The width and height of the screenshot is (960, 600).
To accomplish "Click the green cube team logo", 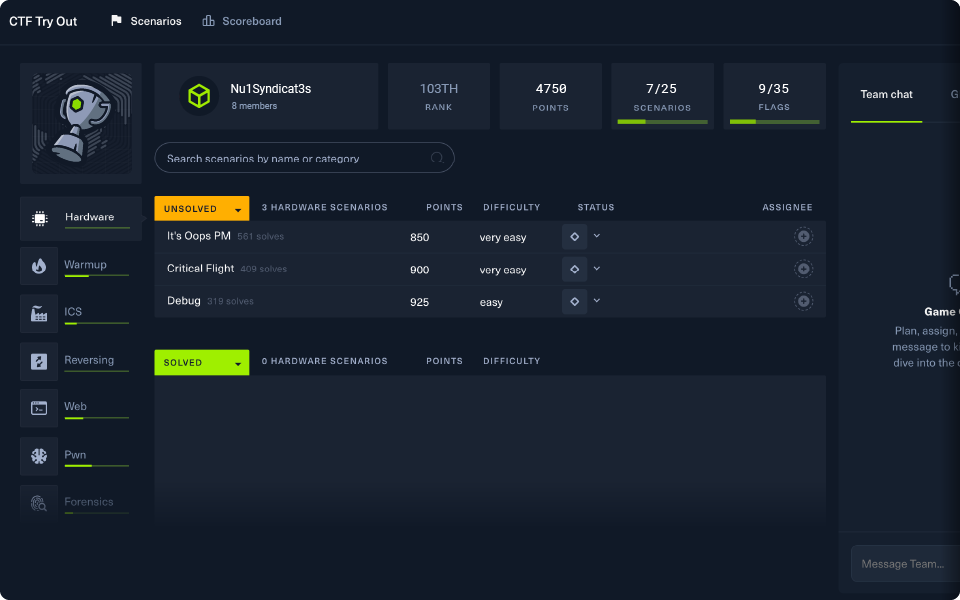I will [x=199, y=96].
